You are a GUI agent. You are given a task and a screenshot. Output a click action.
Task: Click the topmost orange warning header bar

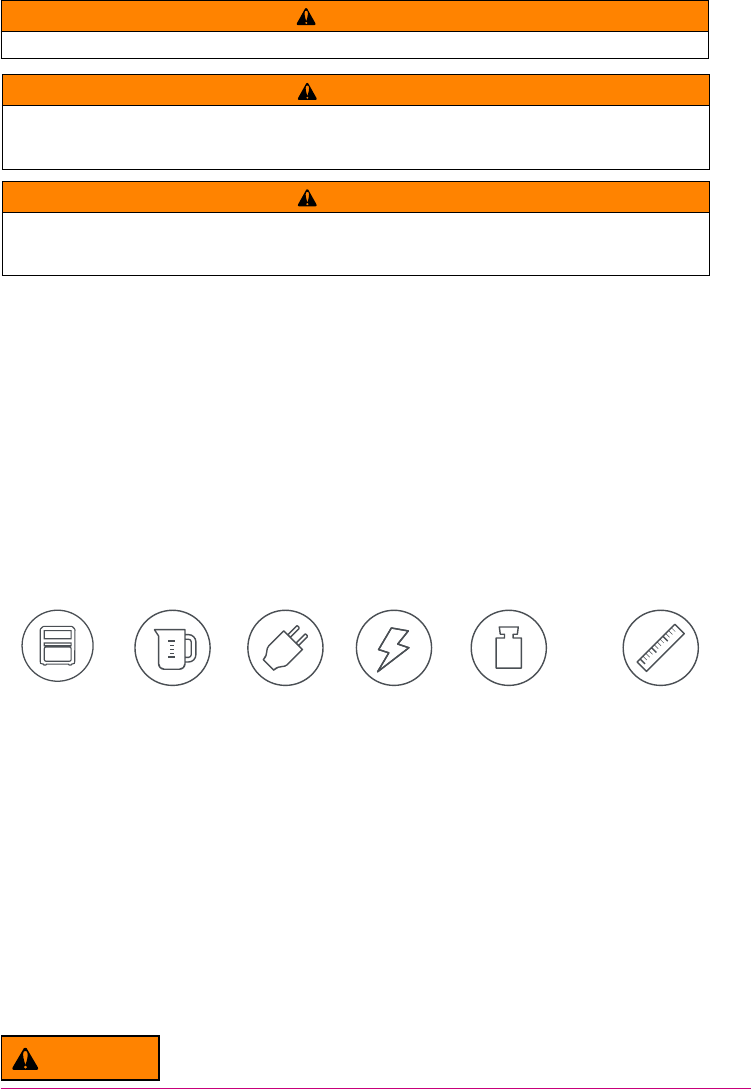pos(355,16)
